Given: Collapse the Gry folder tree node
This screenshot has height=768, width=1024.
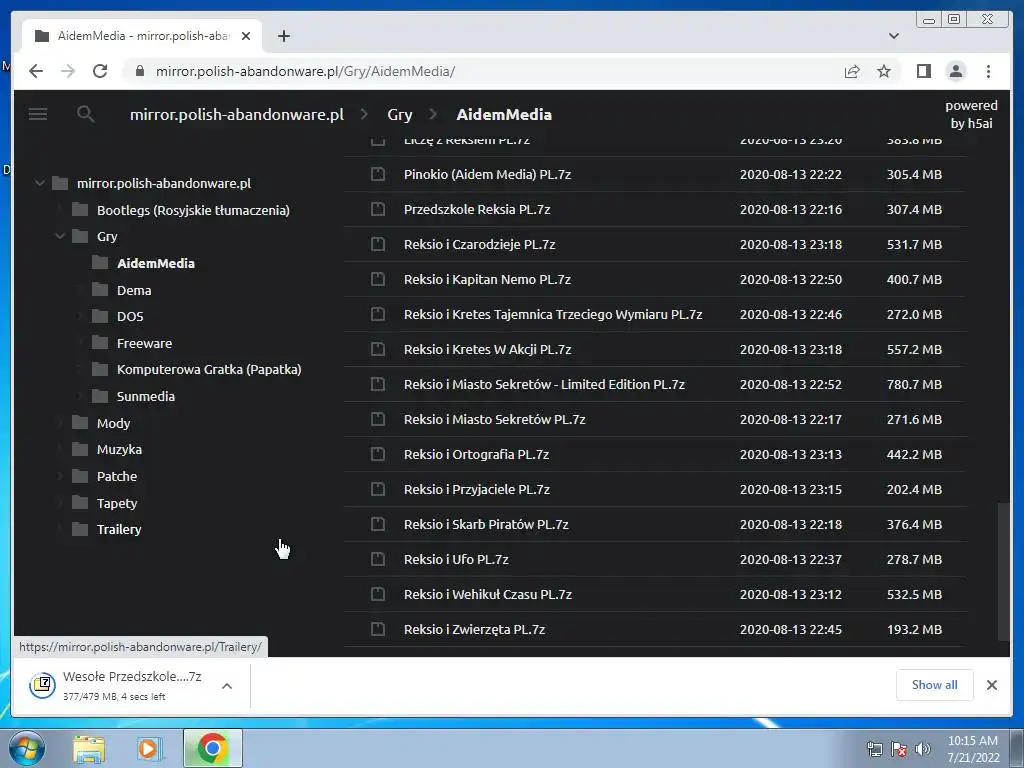Looking at the screenshot, I should click(x=60, y=236).
